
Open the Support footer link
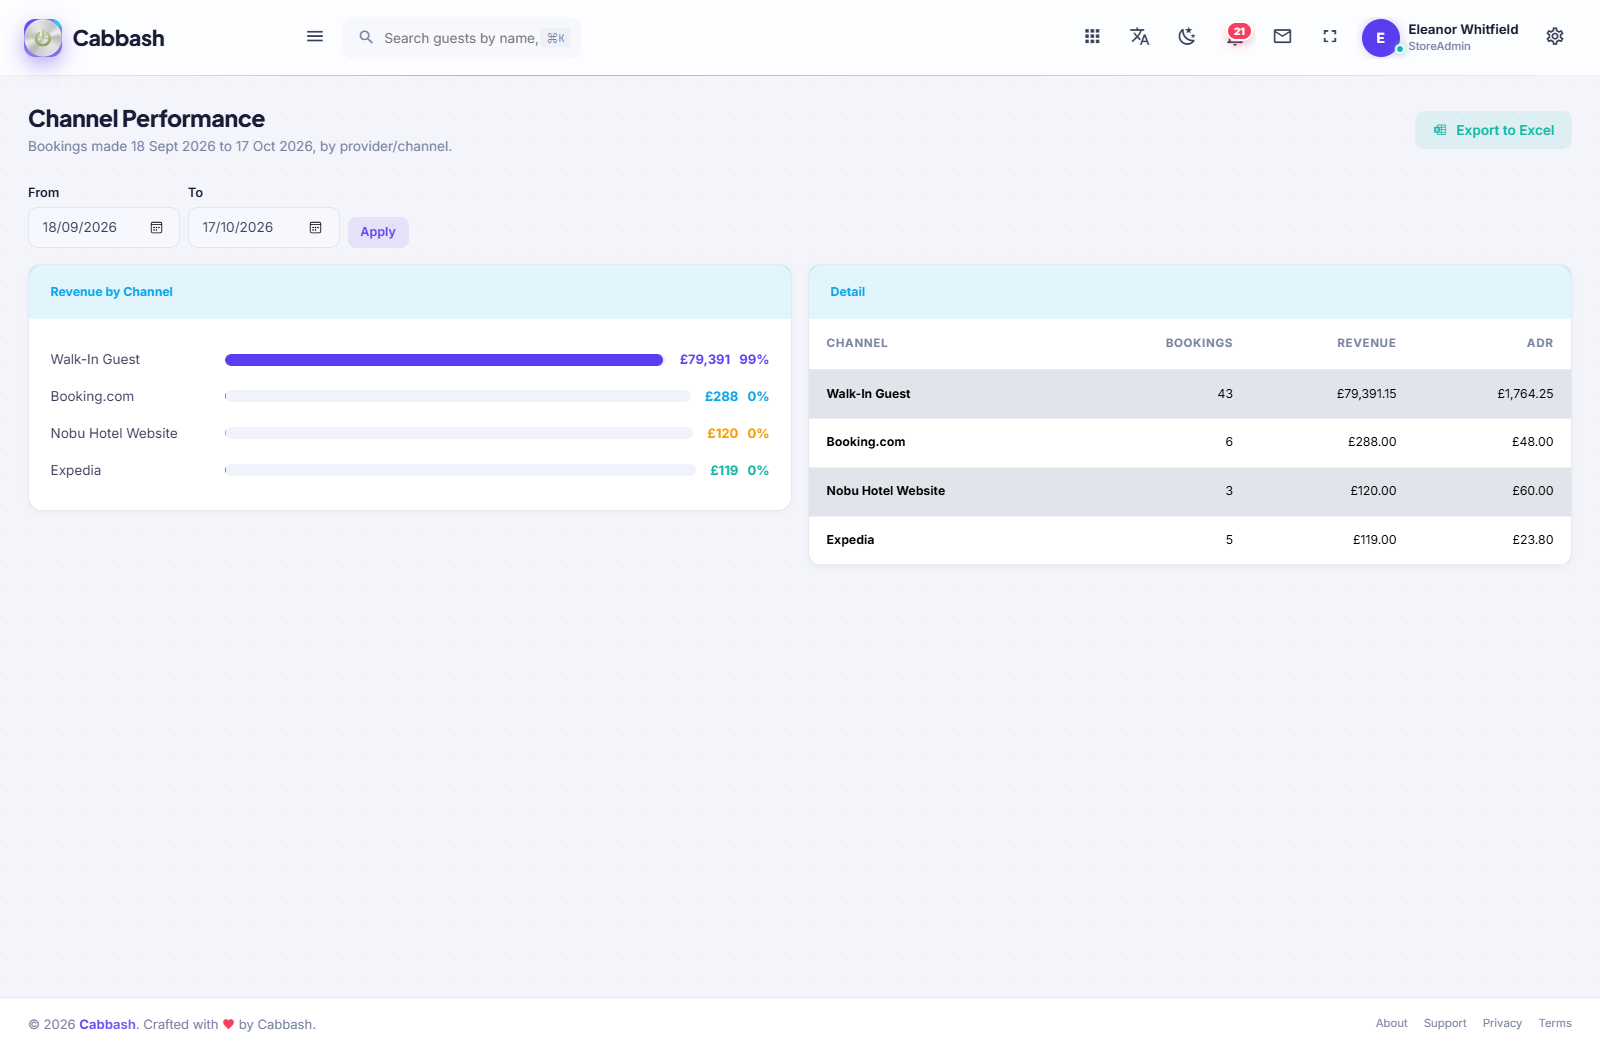click(1445, 1024)
